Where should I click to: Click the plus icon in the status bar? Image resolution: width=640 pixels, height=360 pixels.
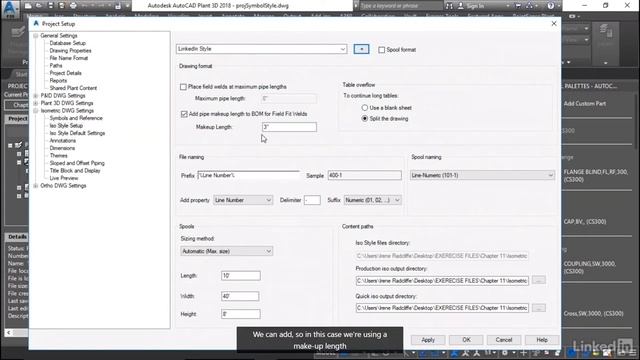tap(524, 353)
